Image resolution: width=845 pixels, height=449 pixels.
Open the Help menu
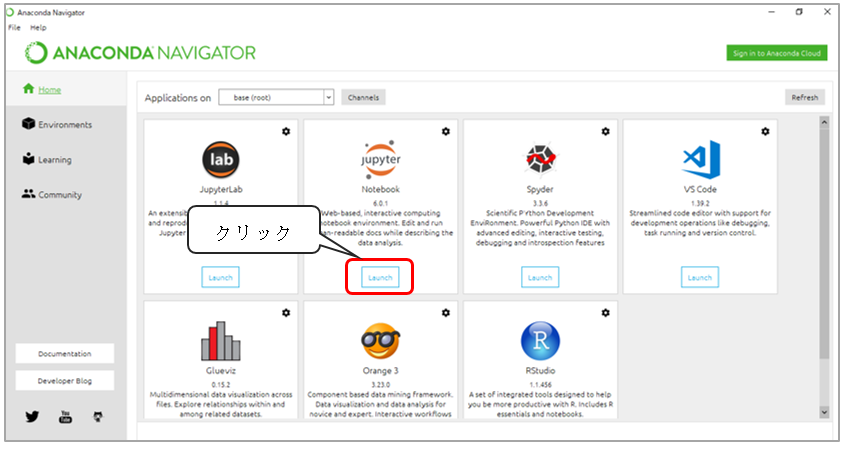tap(38, 28)
